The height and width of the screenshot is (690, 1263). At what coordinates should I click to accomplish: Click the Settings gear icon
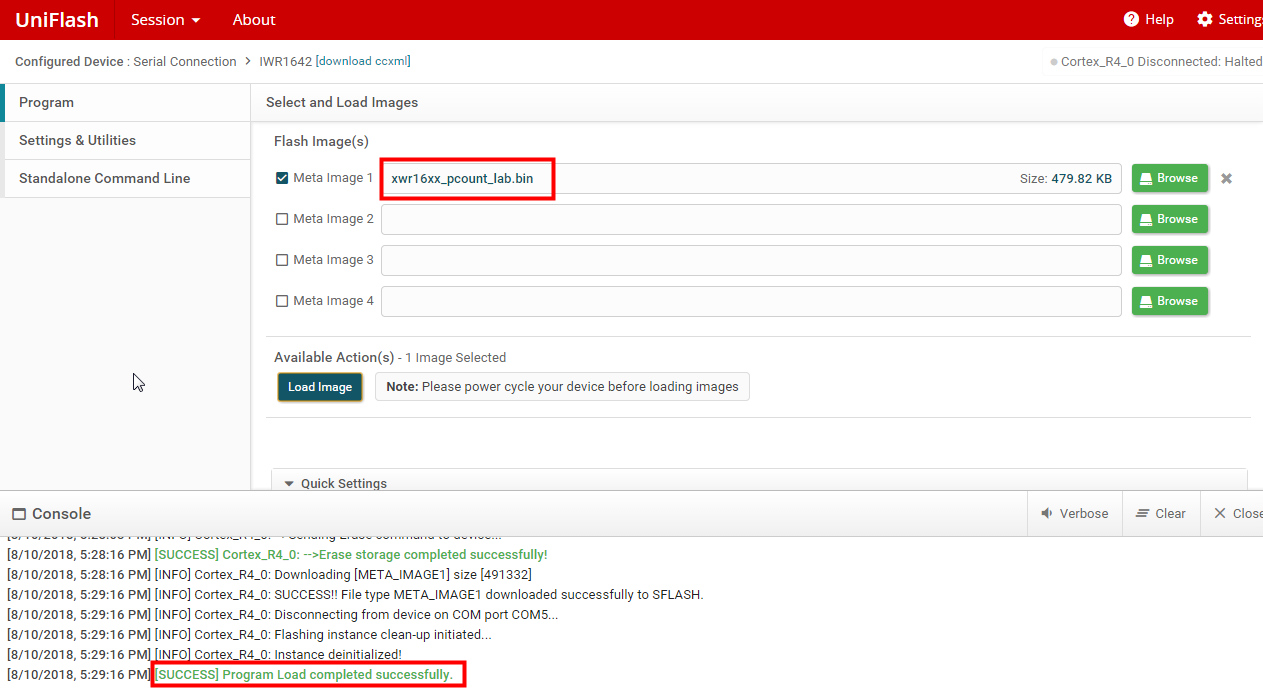click(1204, 20)
